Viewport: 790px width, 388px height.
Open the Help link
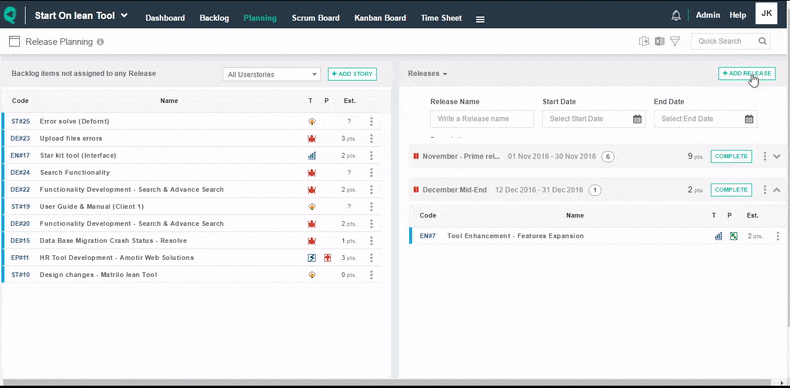coord(738,15)
